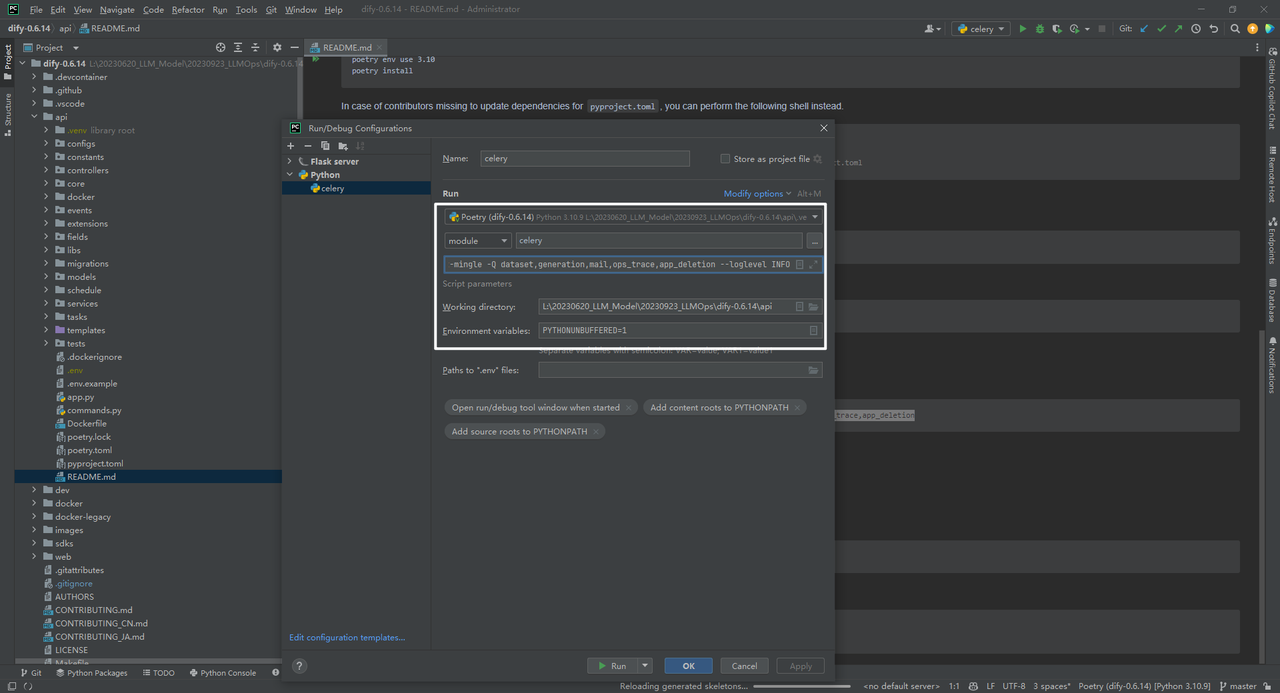Open the module type dropdown
This screenshot has height=693, width=1280.
[477, 240]
